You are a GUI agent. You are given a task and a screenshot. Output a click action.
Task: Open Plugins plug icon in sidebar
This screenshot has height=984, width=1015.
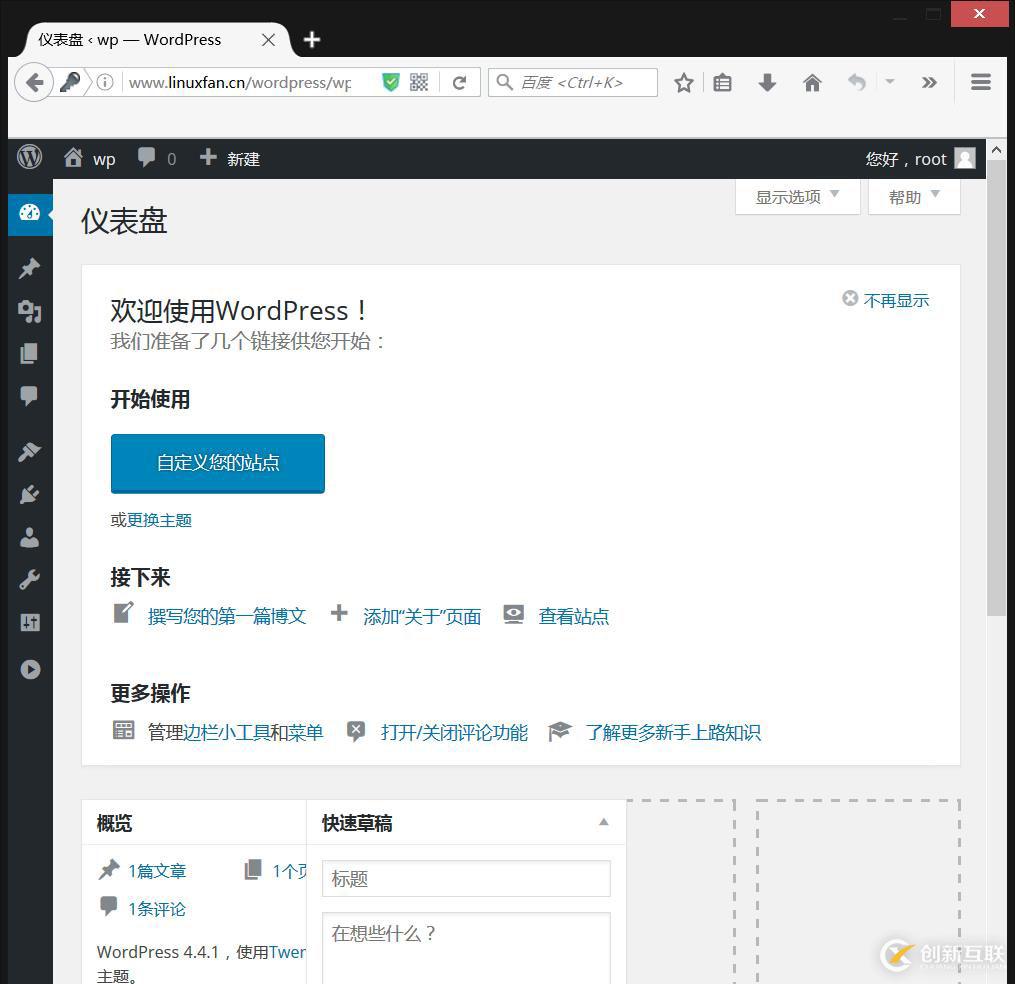30,494
